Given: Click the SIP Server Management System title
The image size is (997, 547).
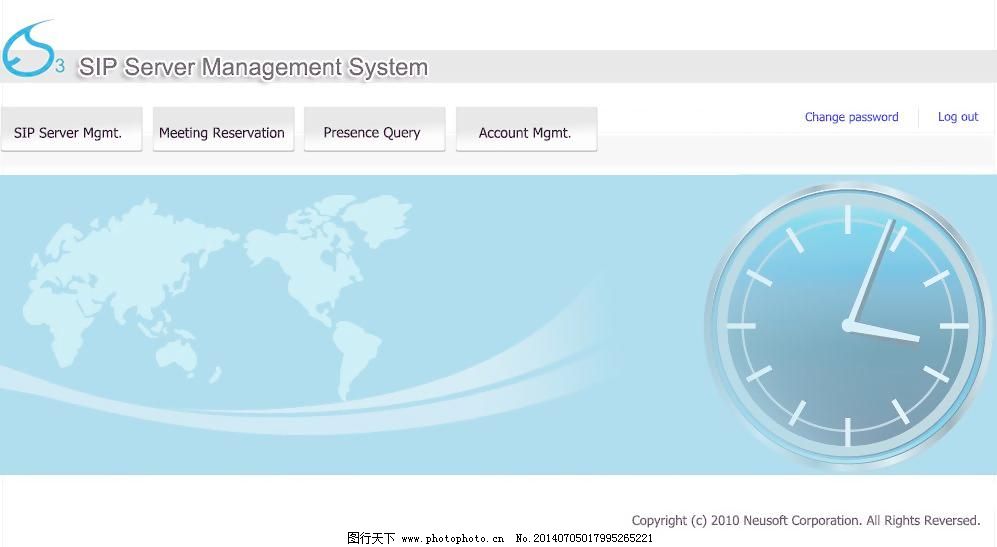Looking at the screenshot, I should tap(253, 68).
